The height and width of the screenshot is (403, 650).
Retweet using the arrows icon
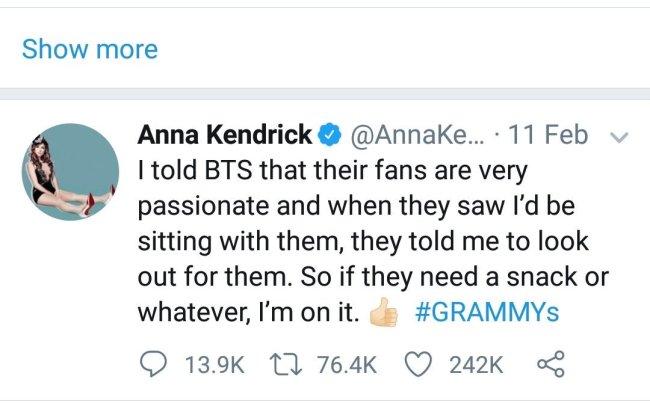point(286,364)
